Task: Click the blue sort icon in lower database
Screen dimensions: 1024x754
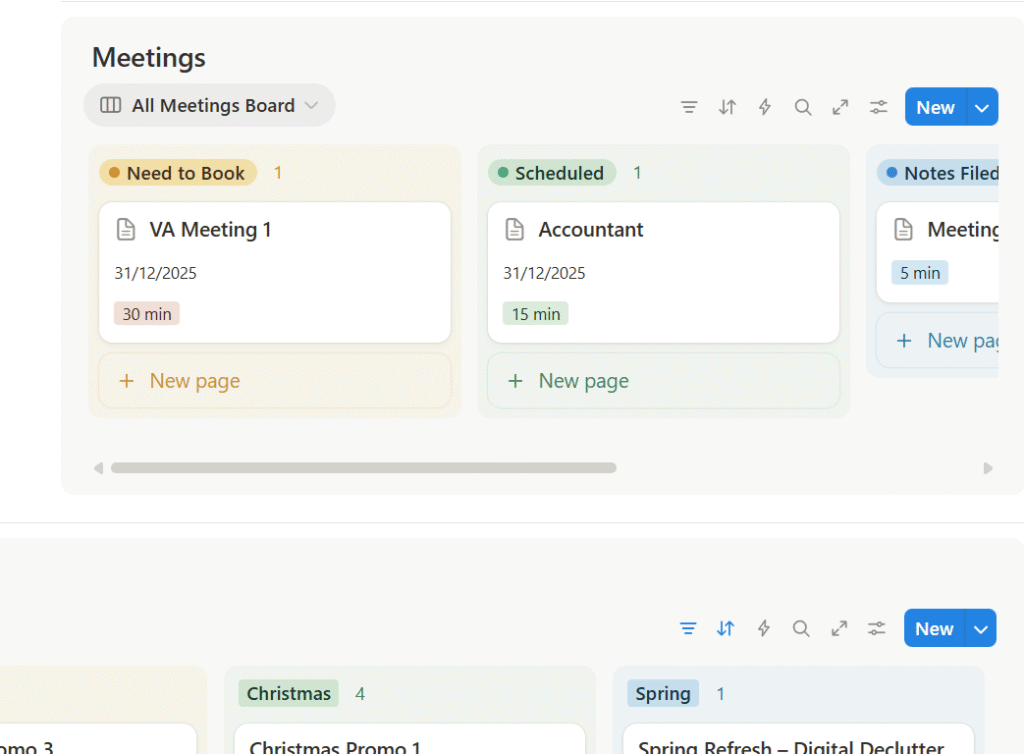Action: (726, 628)
